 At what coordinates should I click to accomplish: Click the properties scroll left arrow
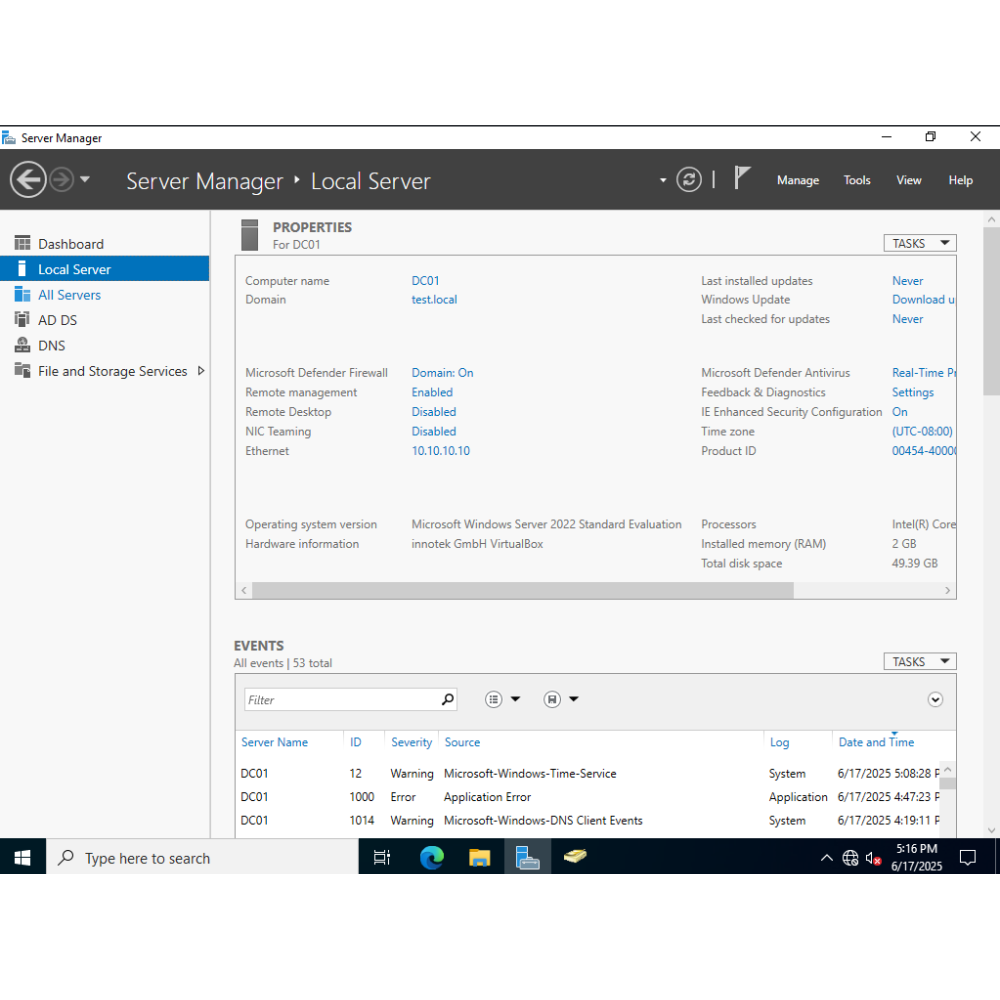pos(244,591)
